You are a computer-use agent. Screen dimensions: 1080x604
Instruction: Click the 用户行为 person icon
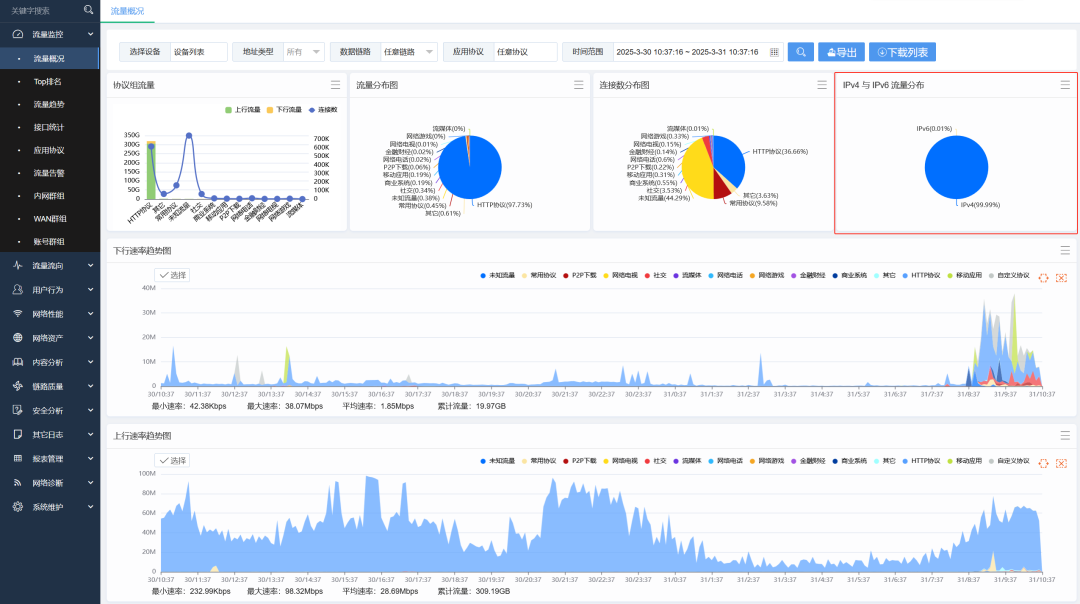point(18,289)
